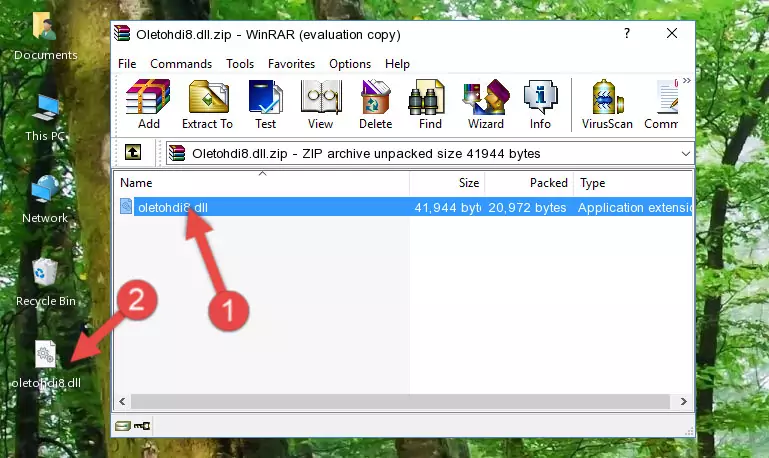Click the archive path address field

click(x=430, y=153)
